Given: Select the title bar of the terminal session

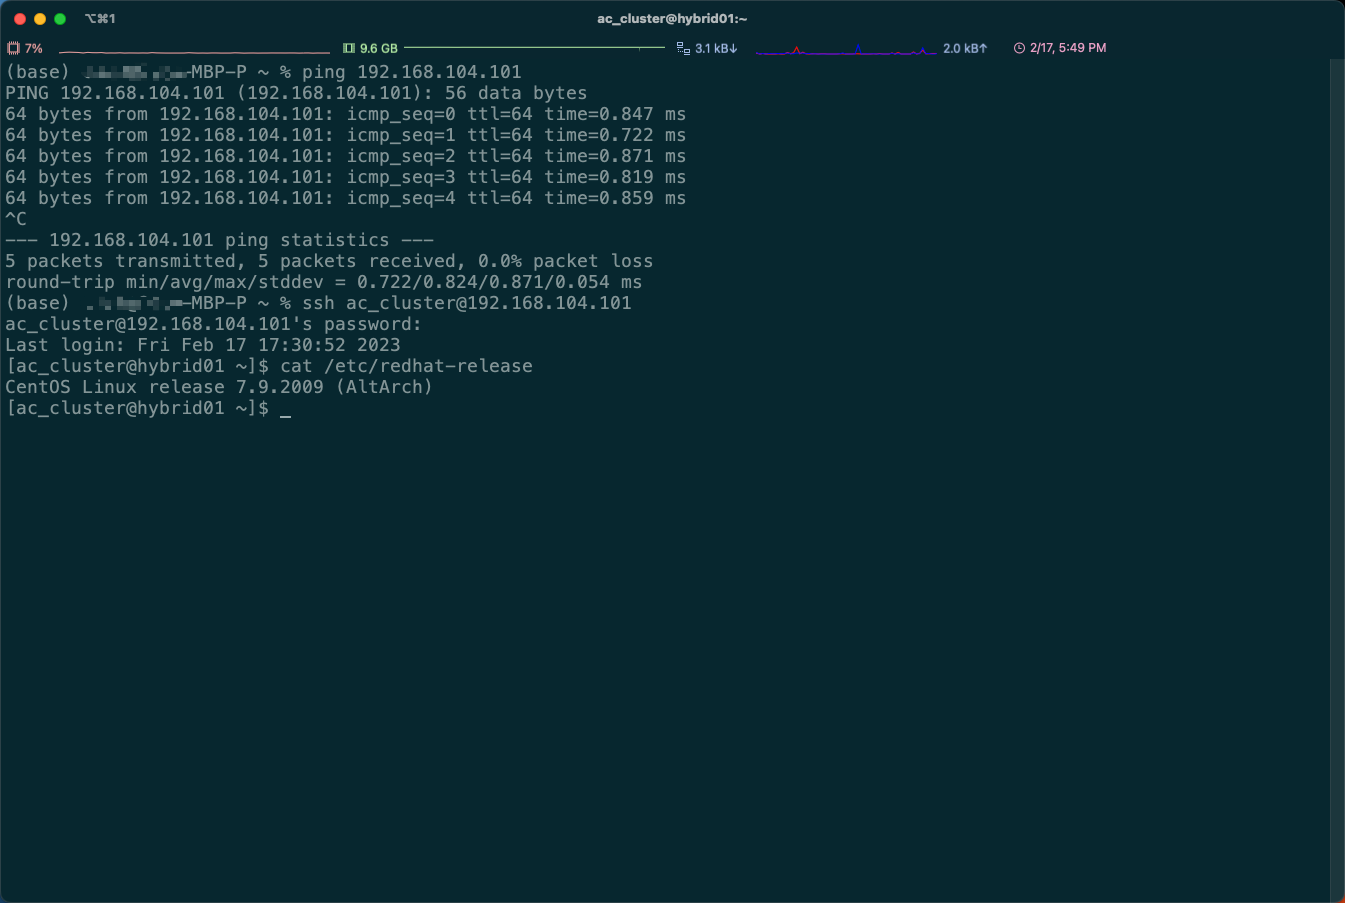Looking at the screenshot, I should [400, 18].
